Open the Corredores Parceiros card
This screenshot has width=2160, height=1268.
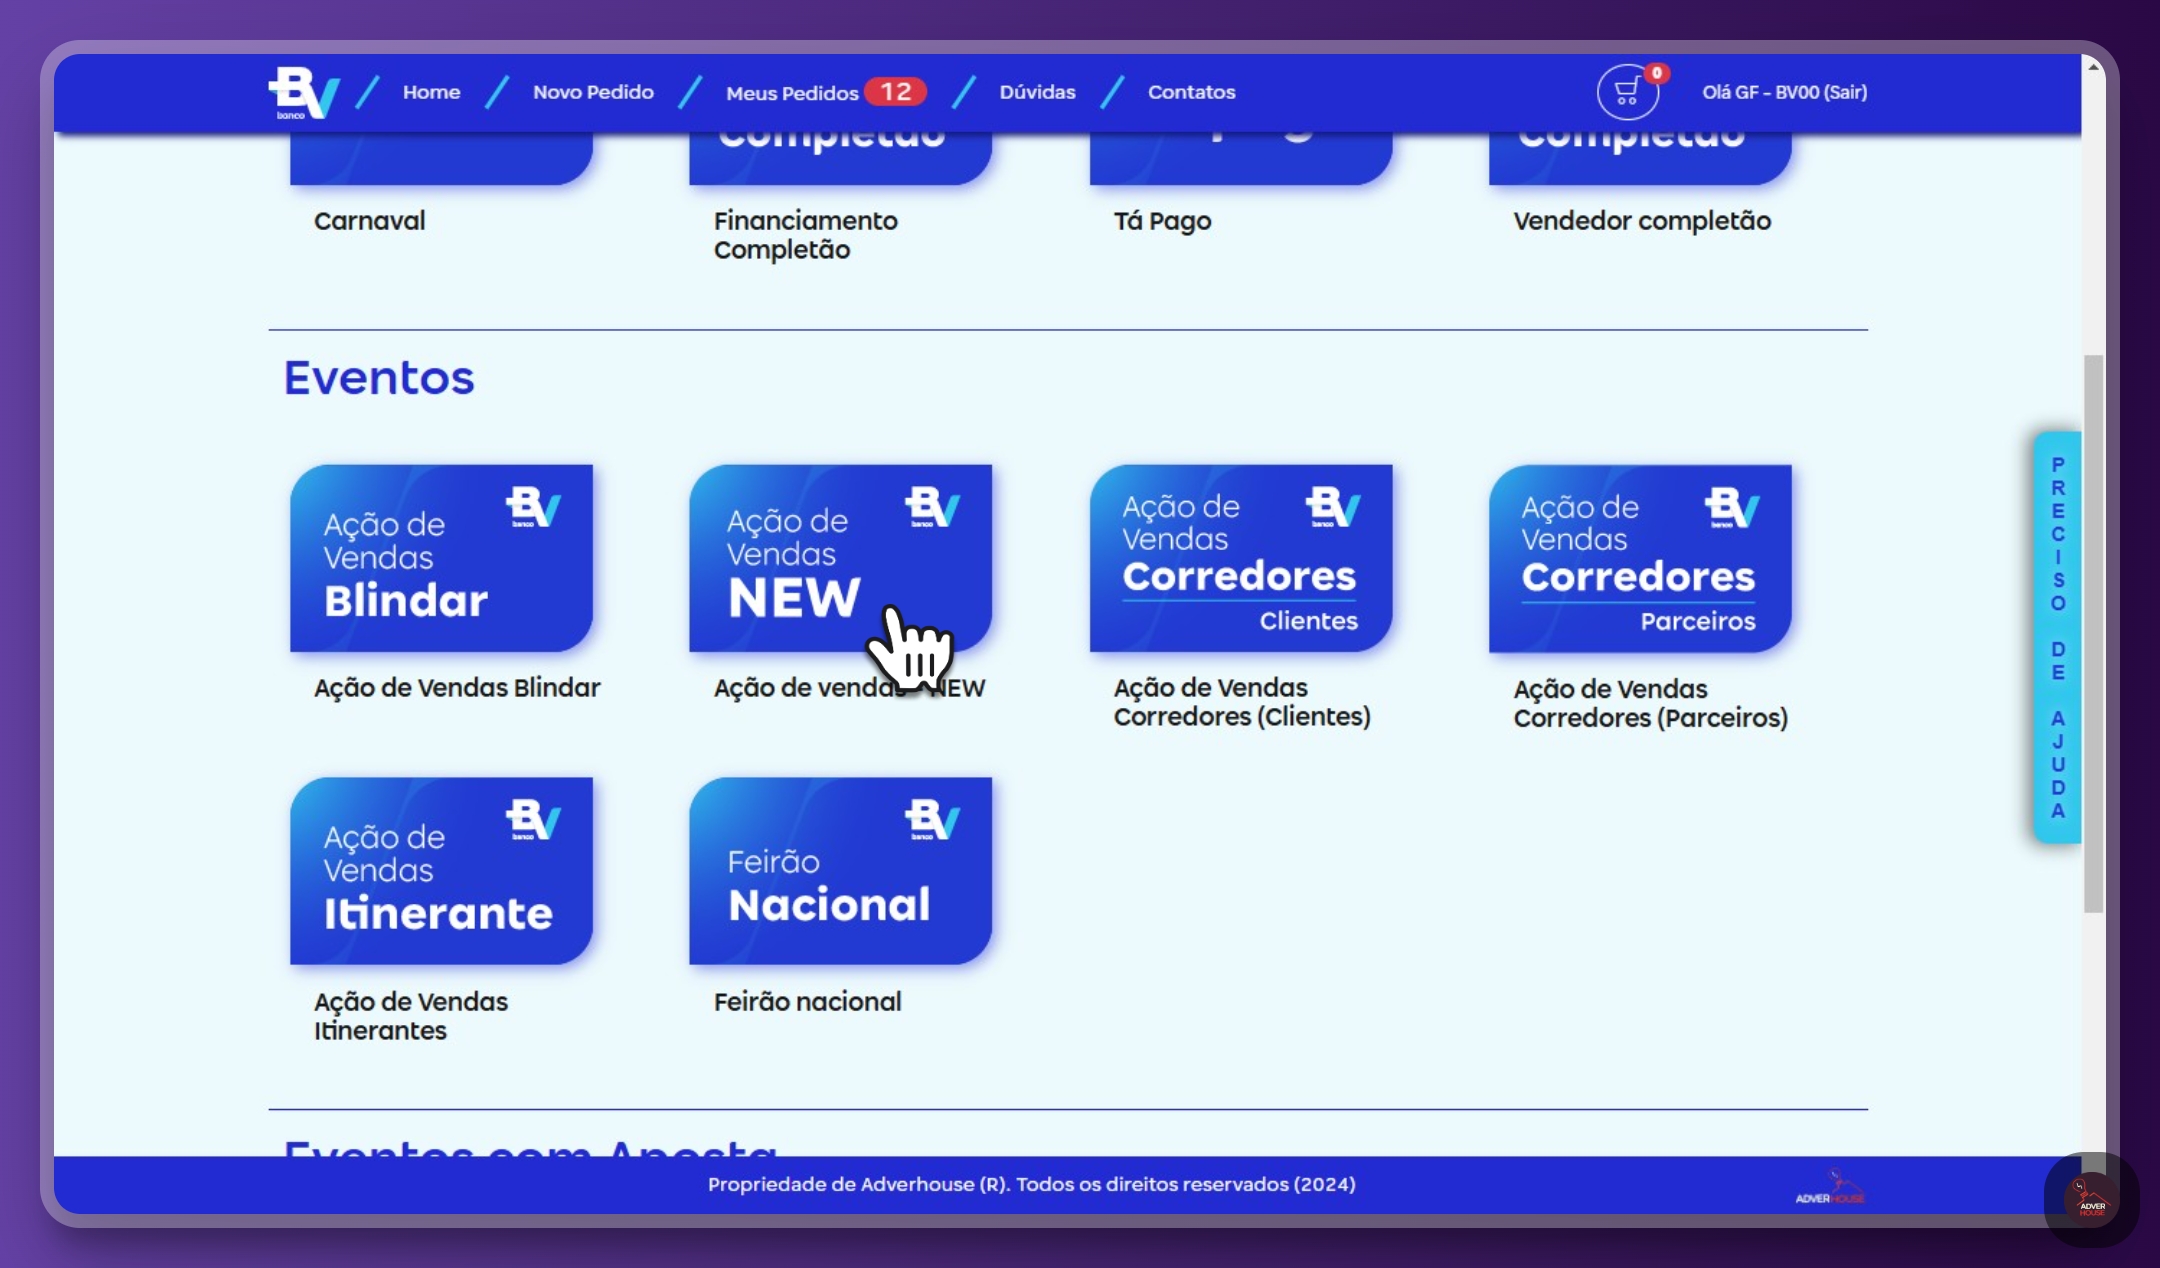click(1640, 558)
